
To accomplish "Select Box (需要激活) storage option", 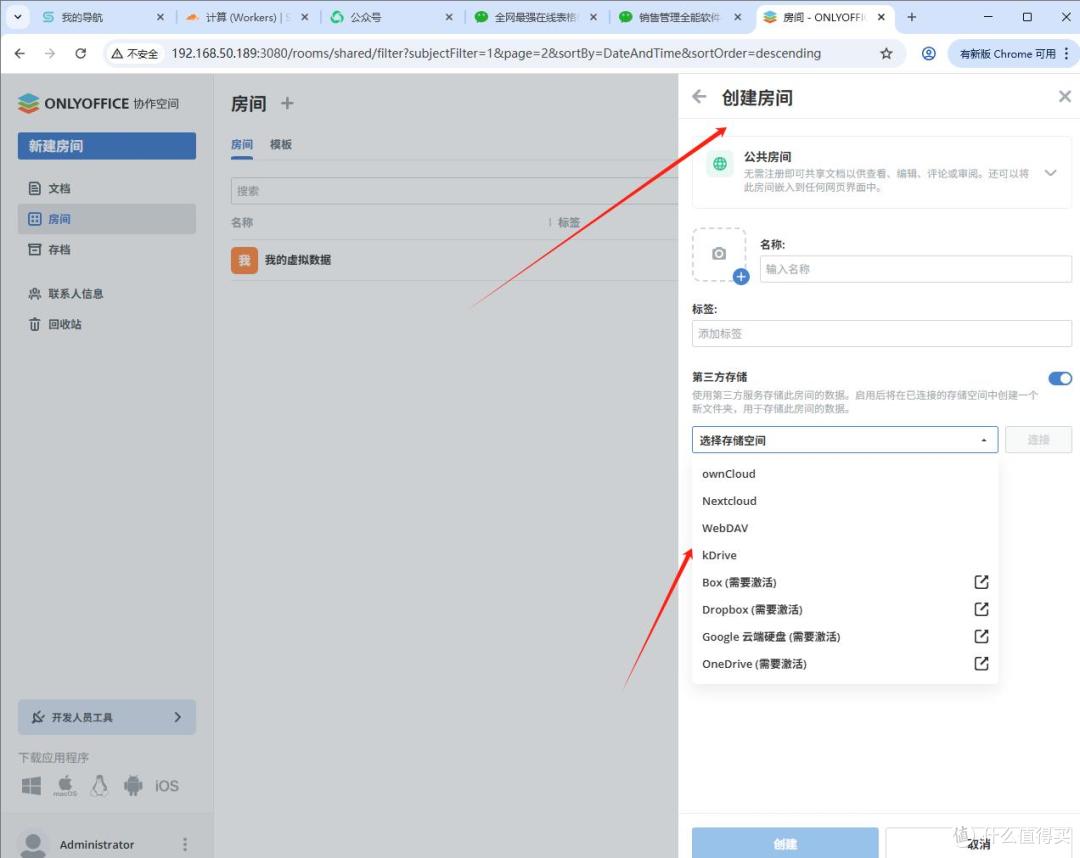I will (844, 583).
